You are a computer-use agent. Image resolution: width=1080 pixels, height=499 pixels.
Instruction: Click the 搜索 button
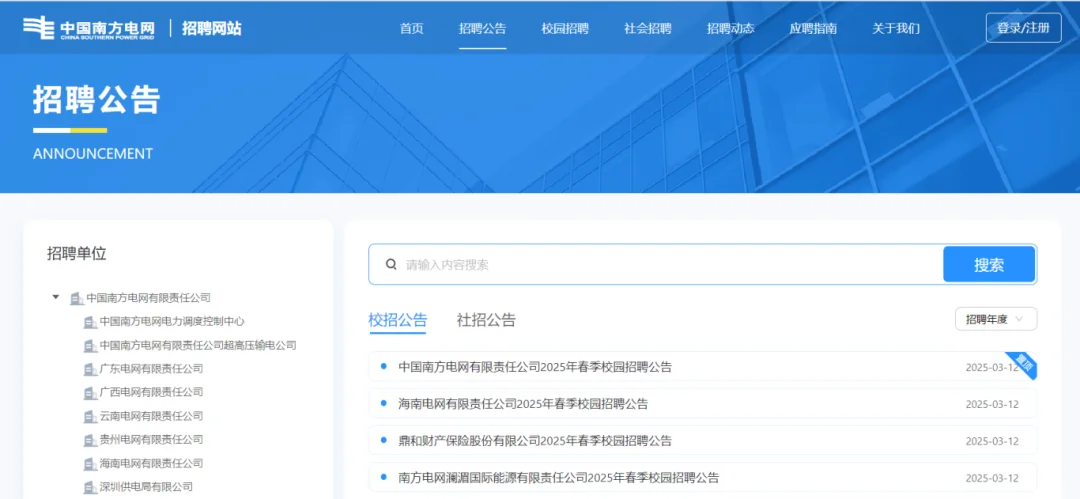pyautogui.click(x=989, y=265)
